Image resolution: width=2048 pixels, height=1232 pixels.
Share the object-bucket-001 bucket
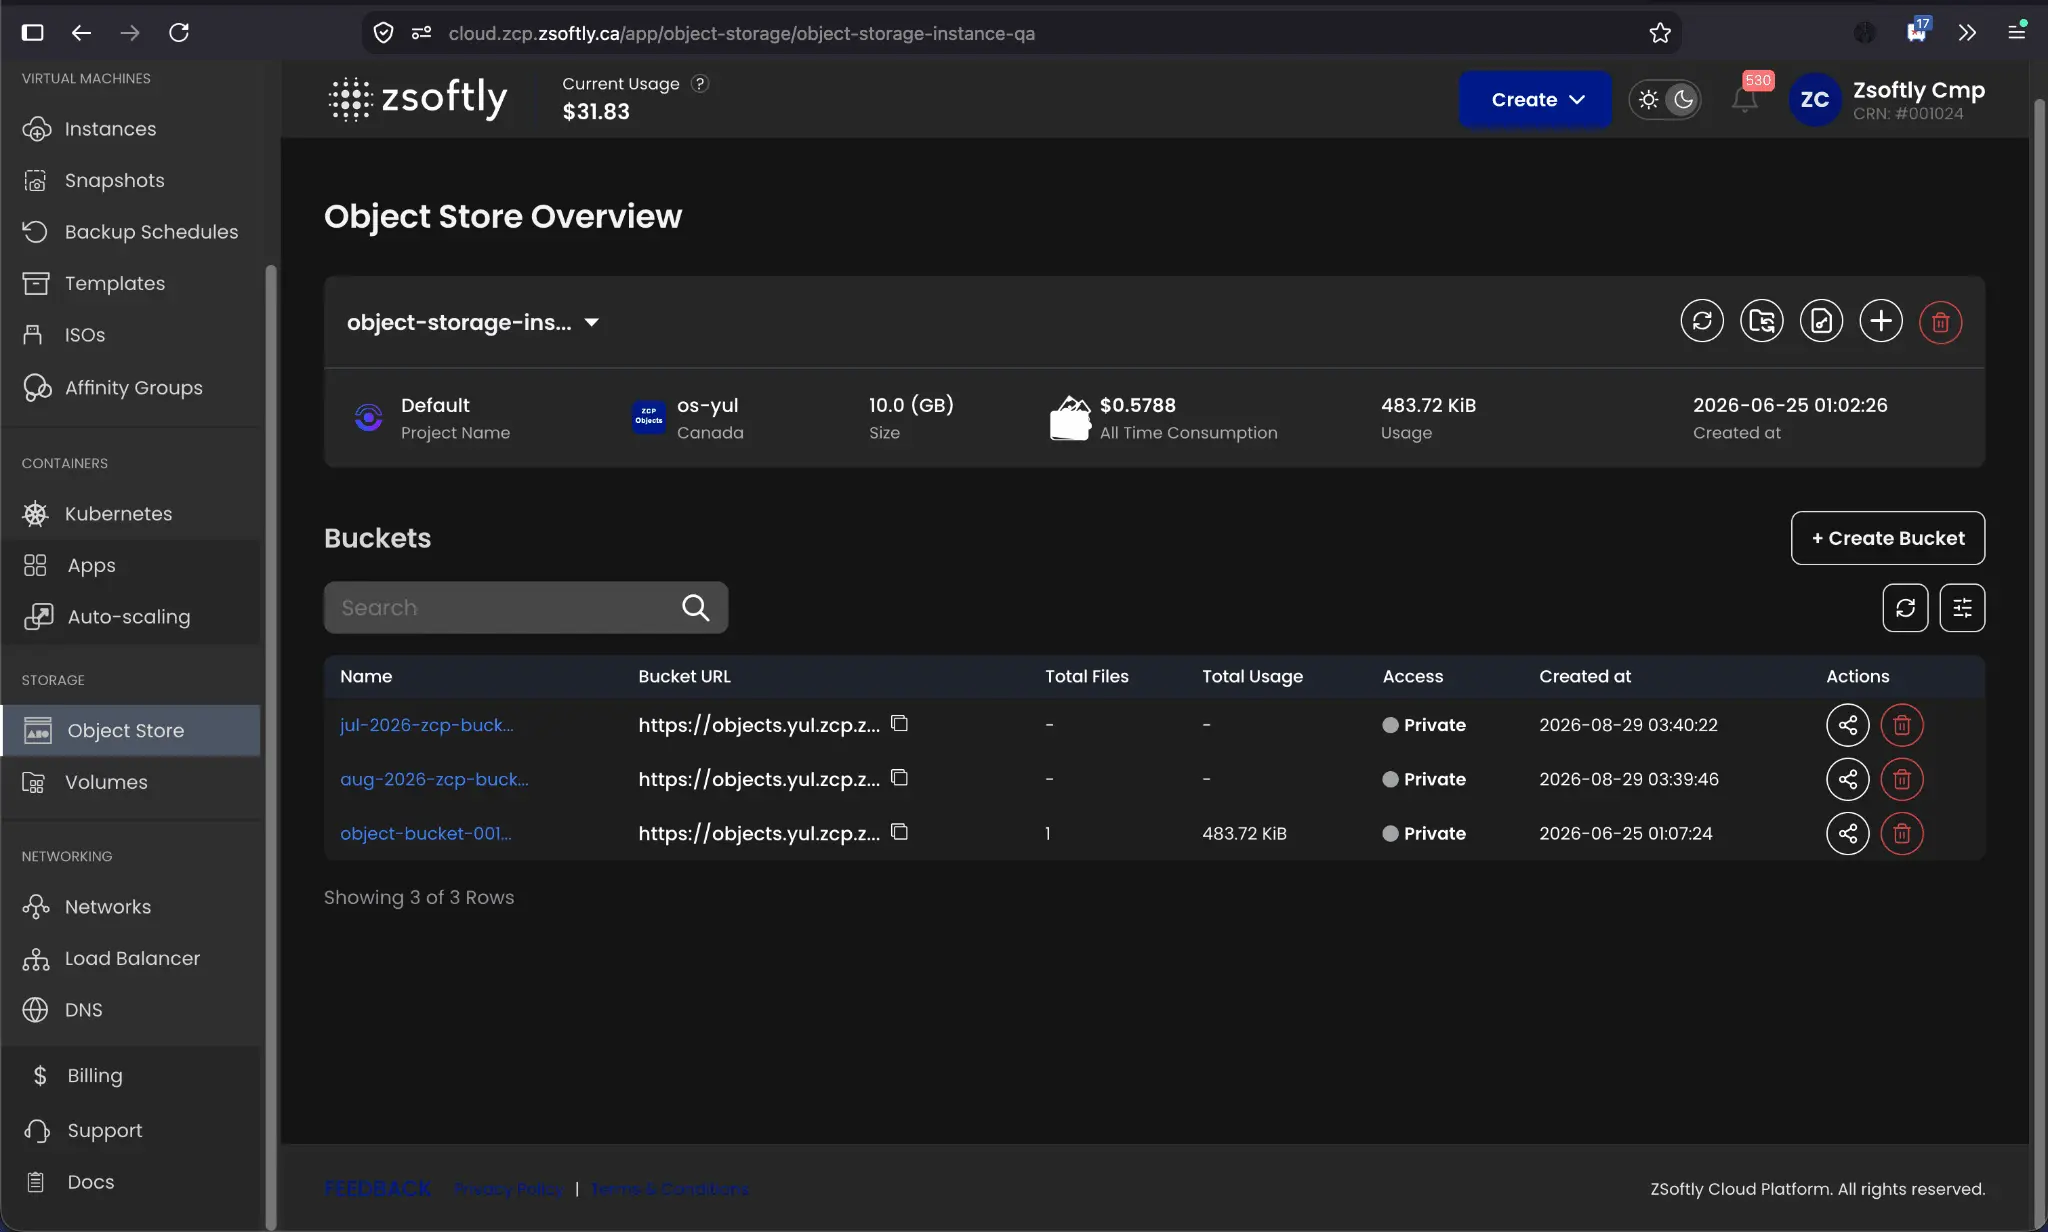[1848, 833]
